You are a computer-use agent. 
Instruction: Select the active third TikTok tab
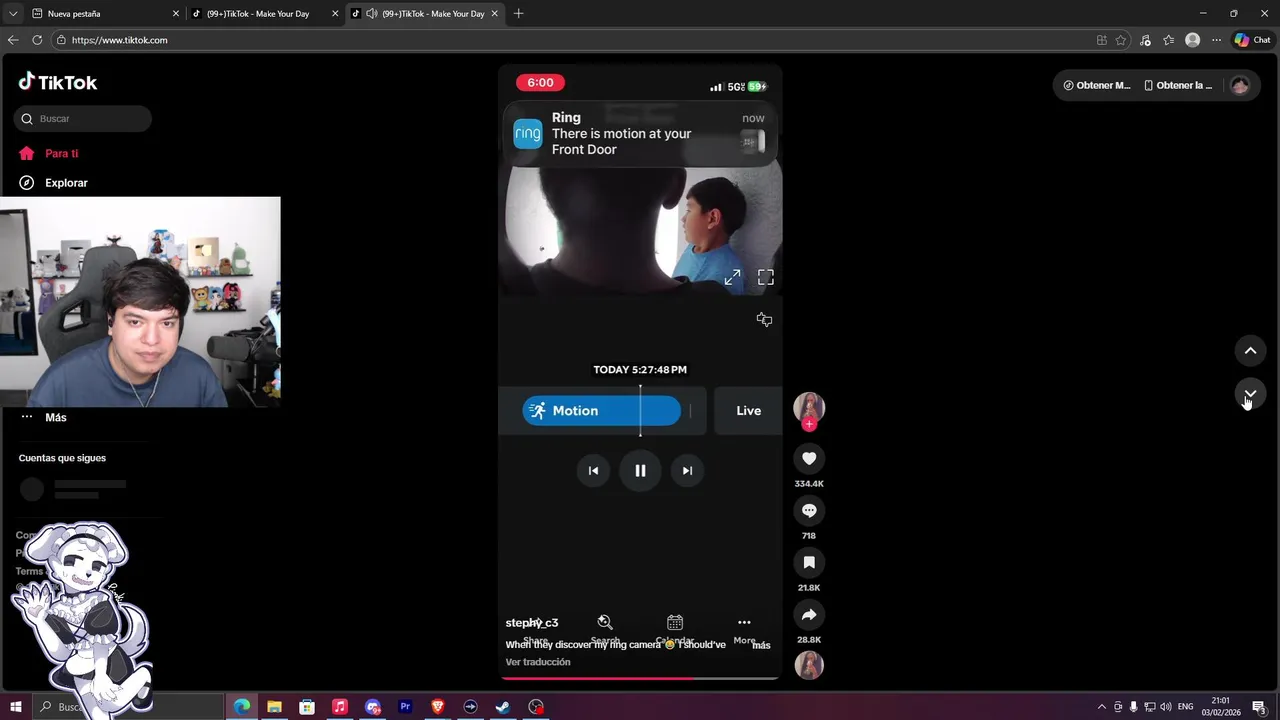(425, 14)
